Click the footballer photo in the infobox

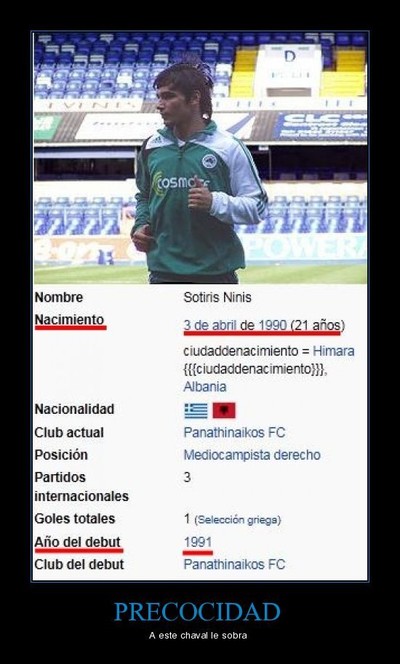tap(200, 158)
